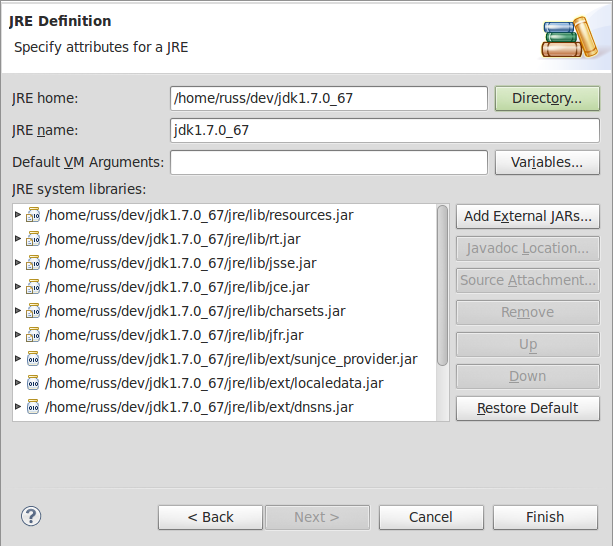613x546 pixels.
Task: Click the jar icon for sunjce_provider.jar
Action: click(33, 359)
